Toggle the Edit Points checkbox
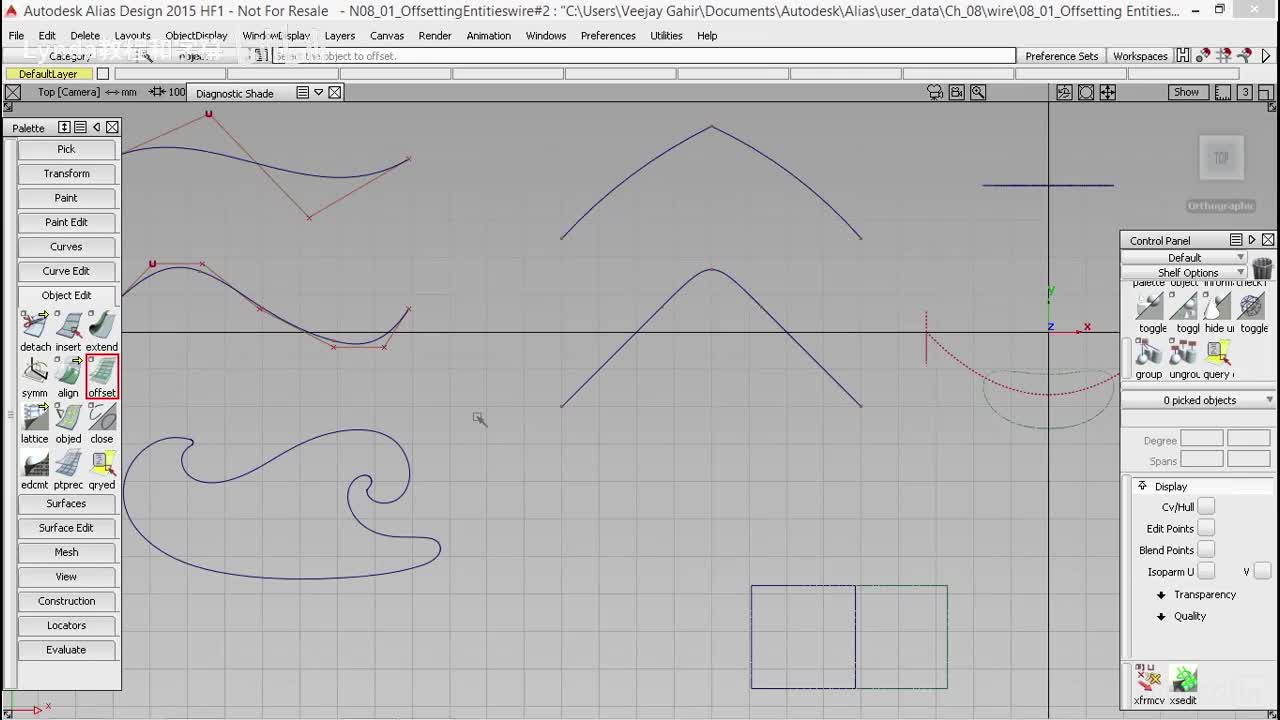Viewport: 1280px width, 720px height. click(x=1206, y=528)
